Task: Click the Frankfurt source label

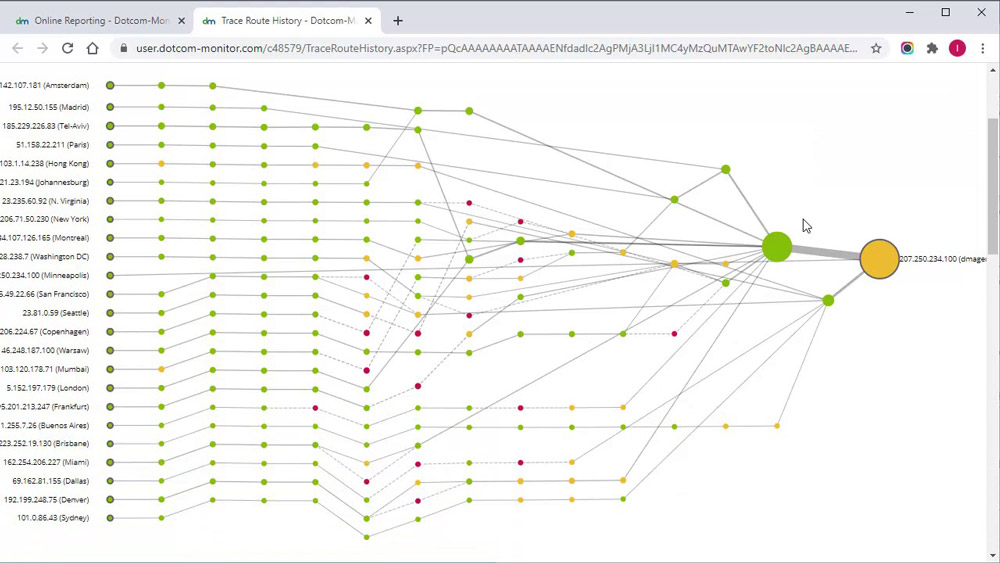Action: click(x=46, y=407)
